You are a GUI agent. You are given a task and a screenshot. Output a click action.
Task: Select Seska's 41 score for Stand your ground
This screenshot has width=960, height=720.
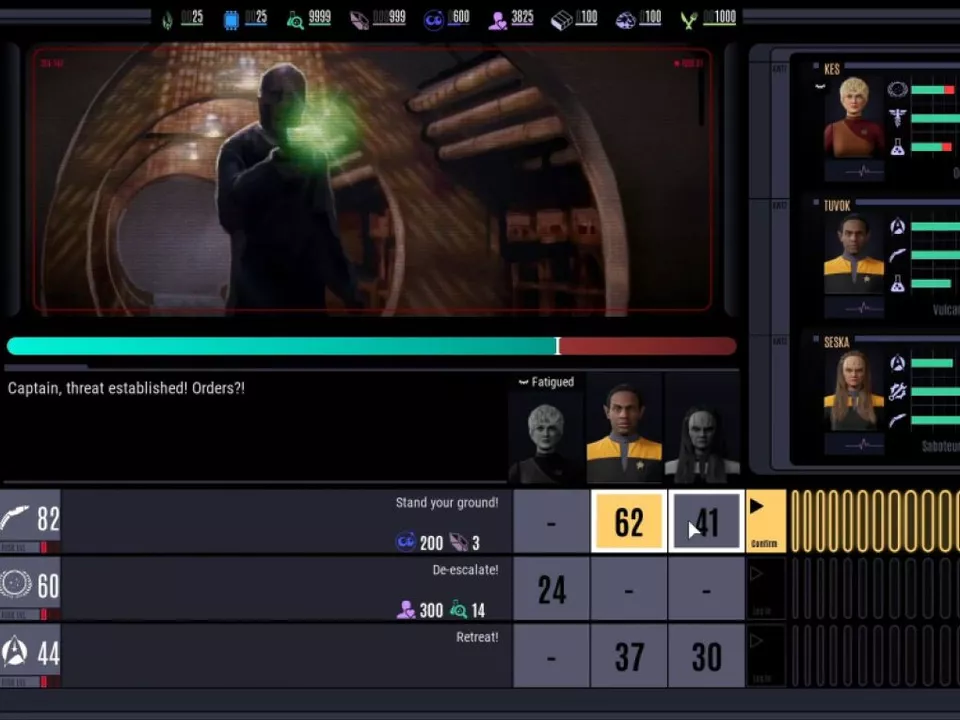706,521
